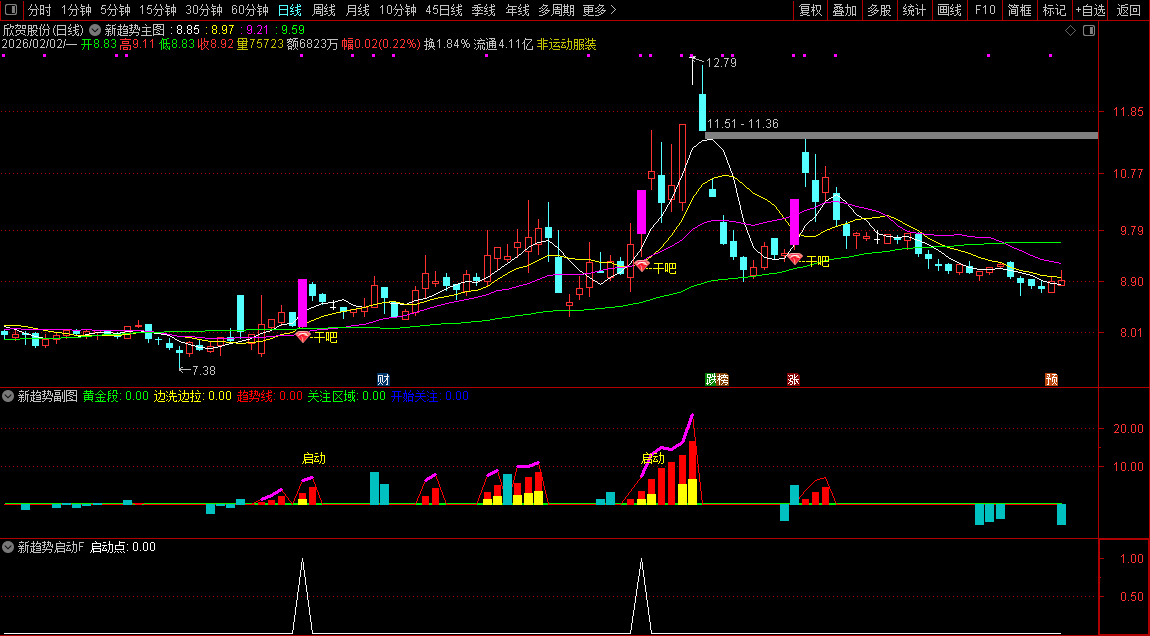Click the 7.38 low price label

point(203,370)
